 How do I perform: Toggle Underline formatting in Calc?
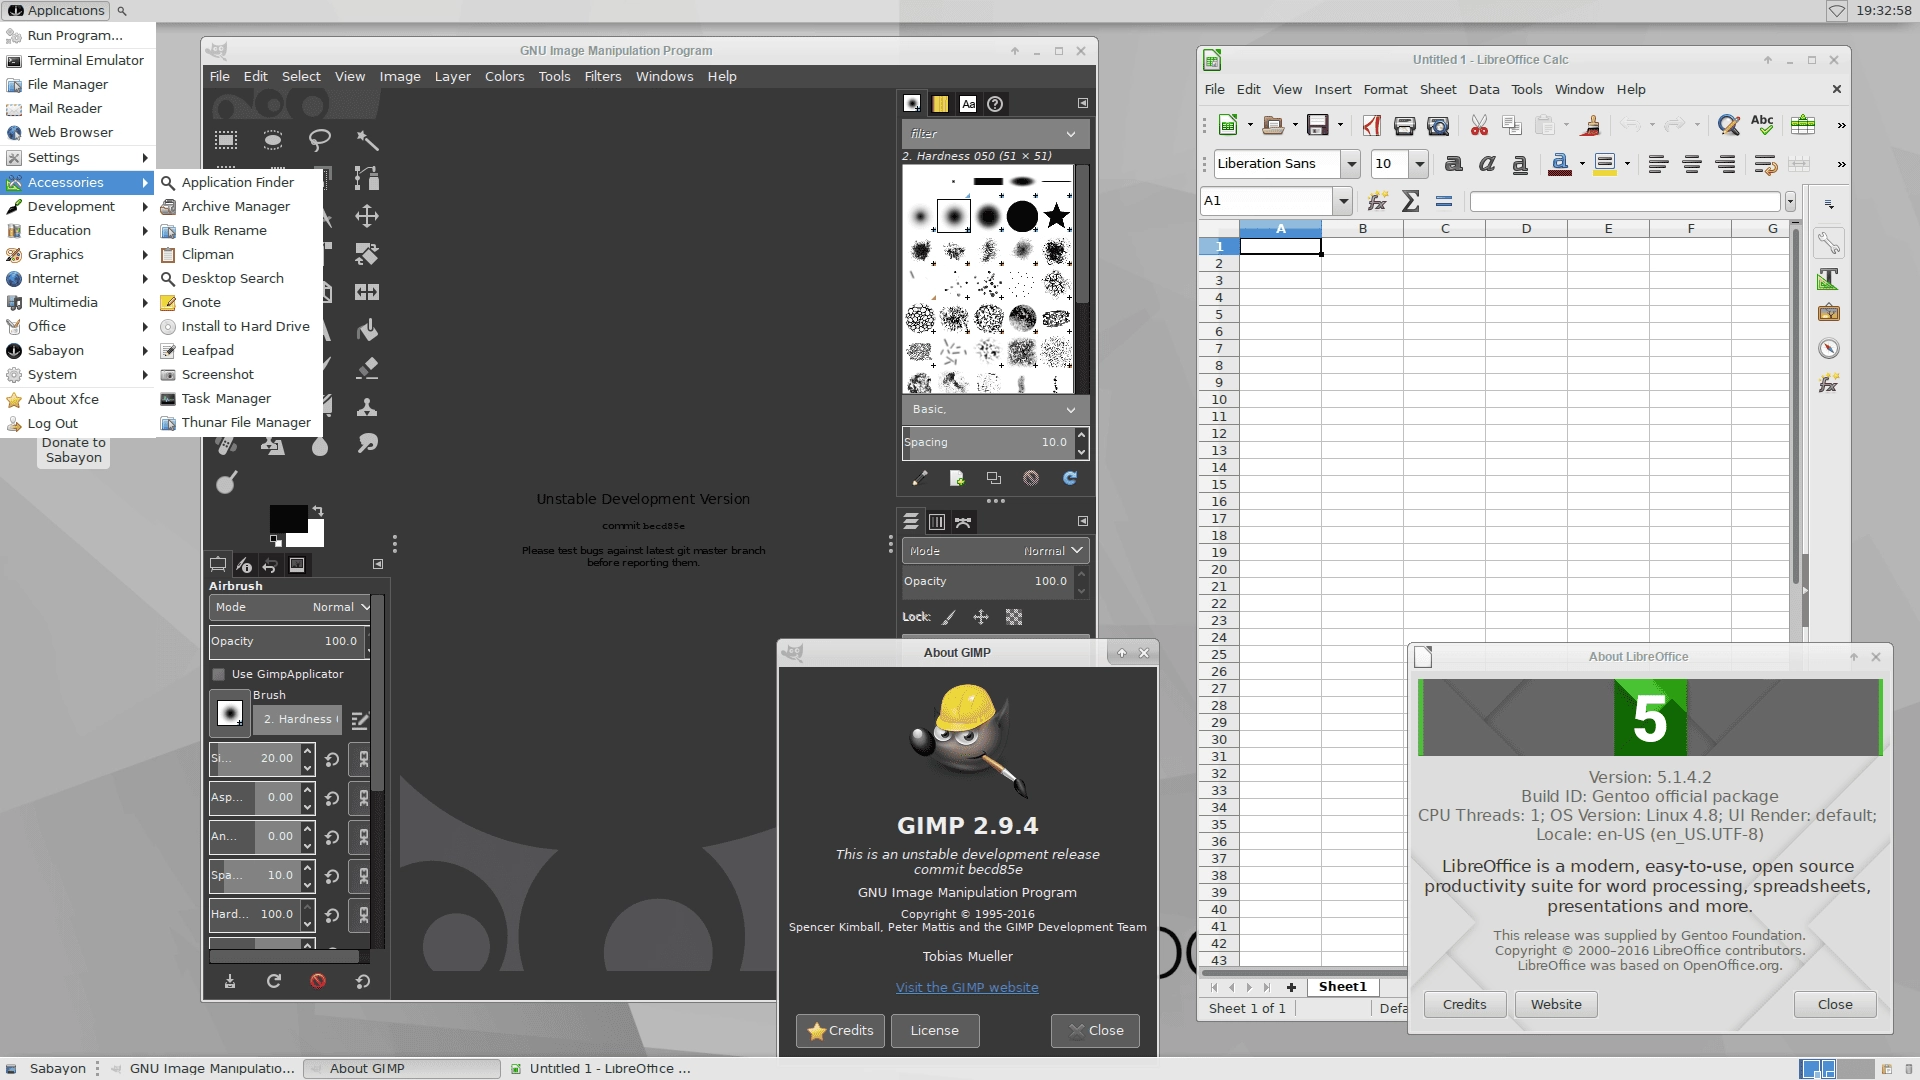coord(1520,164)
